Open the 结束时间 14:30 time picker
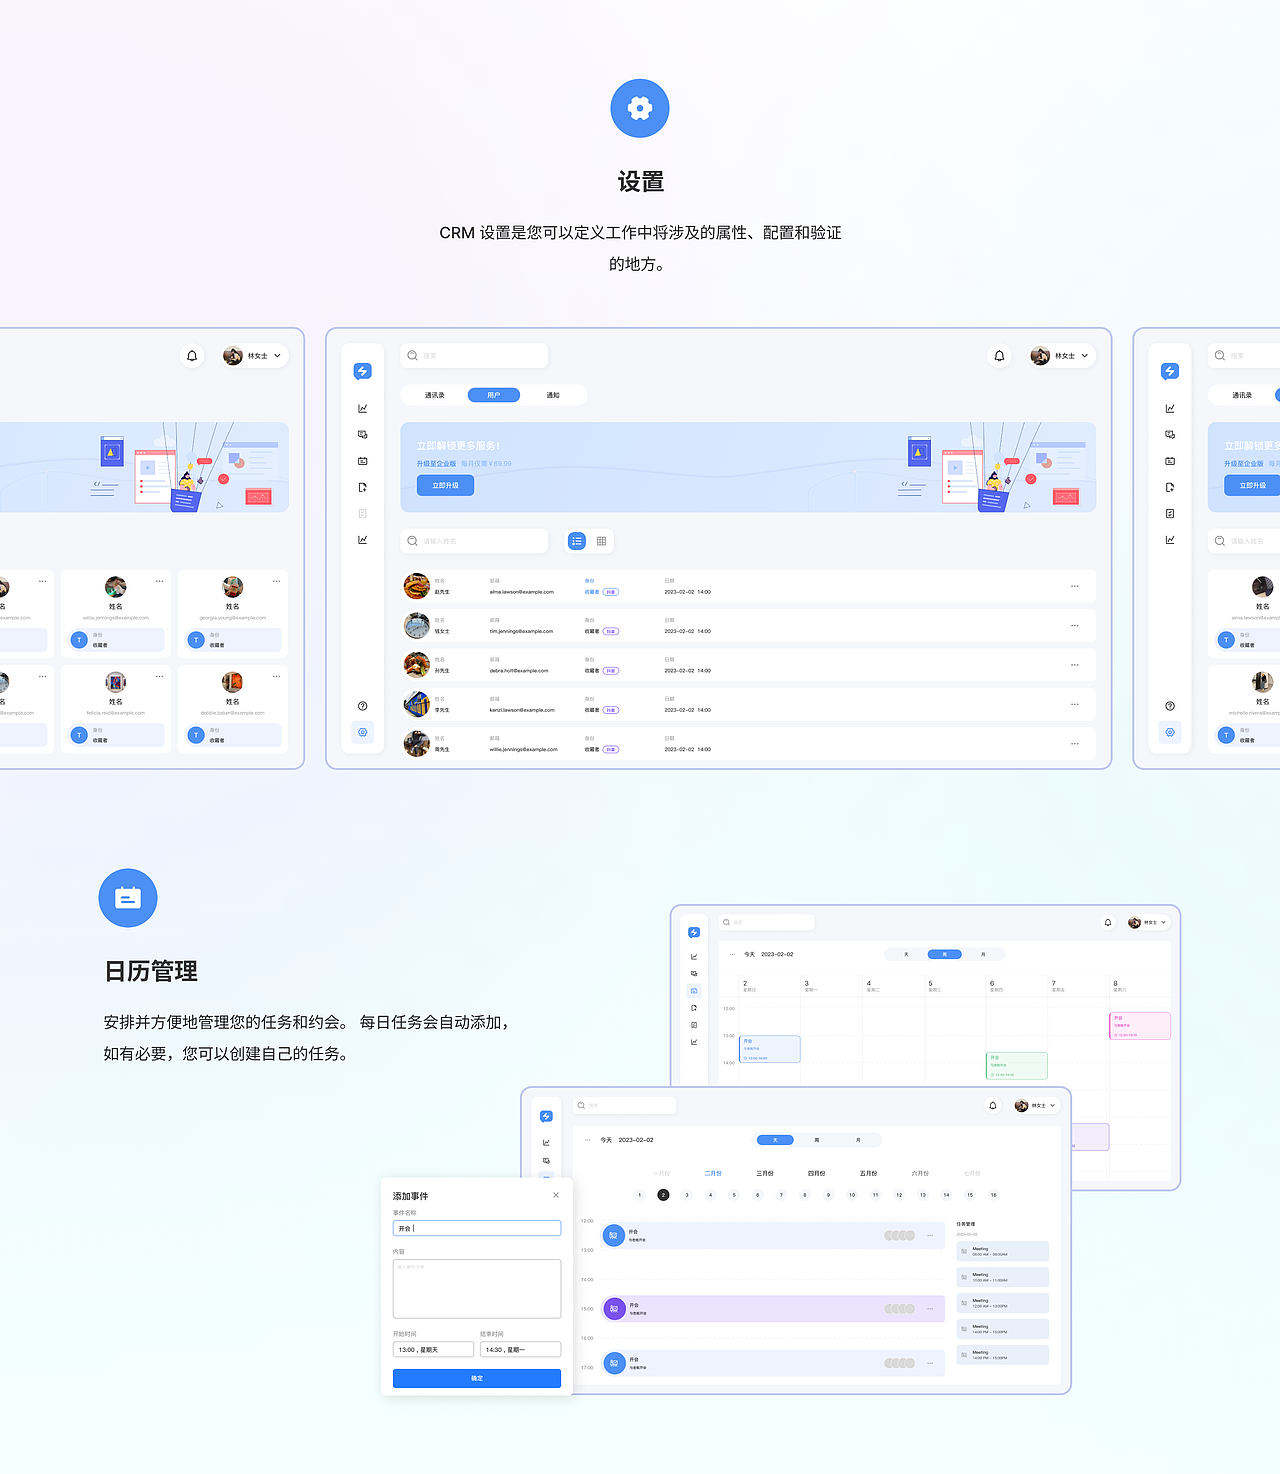Image resolution: width=1280 pixels, height=1474 pixels. coord(520,1350)
